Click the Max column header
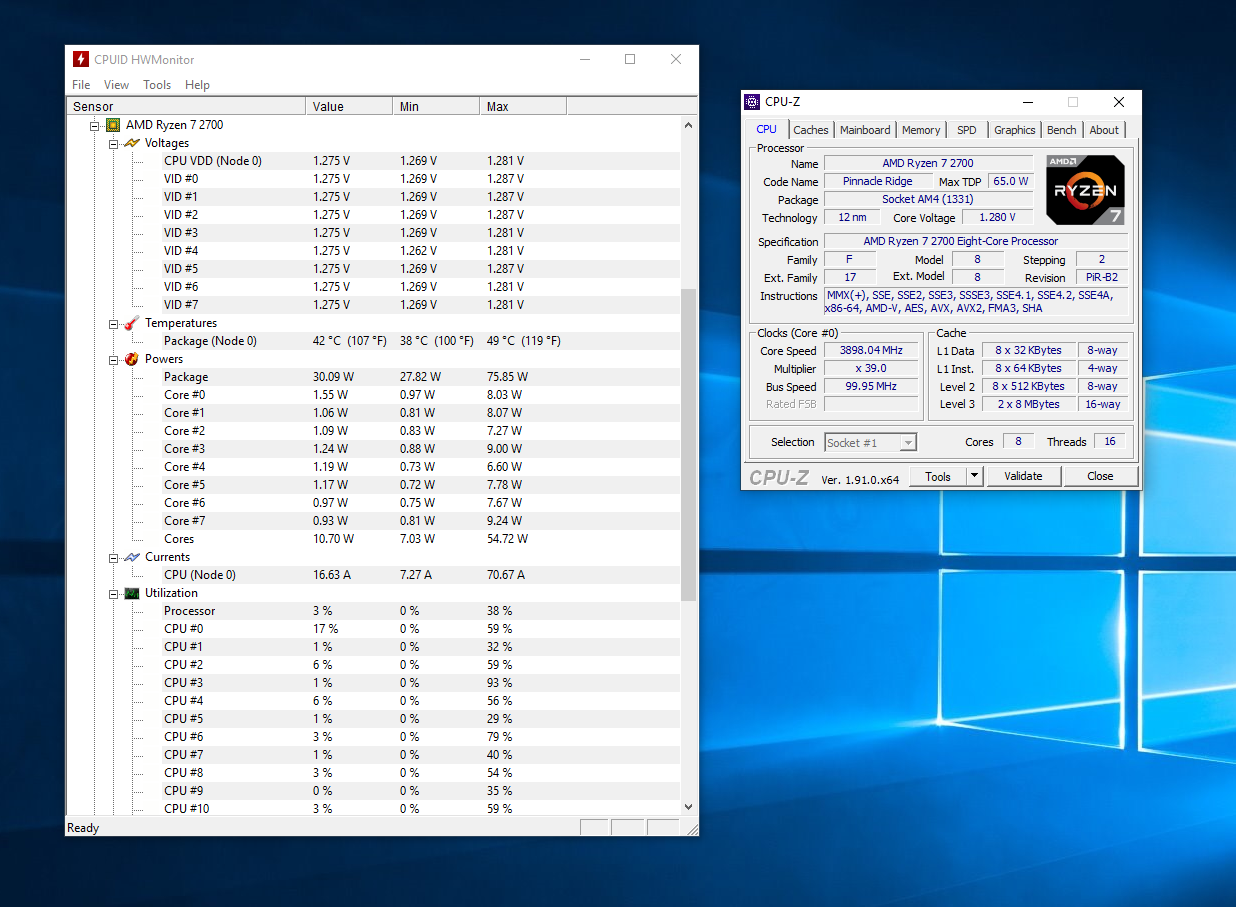The image size is (1236, 907). pyautogui.click(x=523, y=106)
